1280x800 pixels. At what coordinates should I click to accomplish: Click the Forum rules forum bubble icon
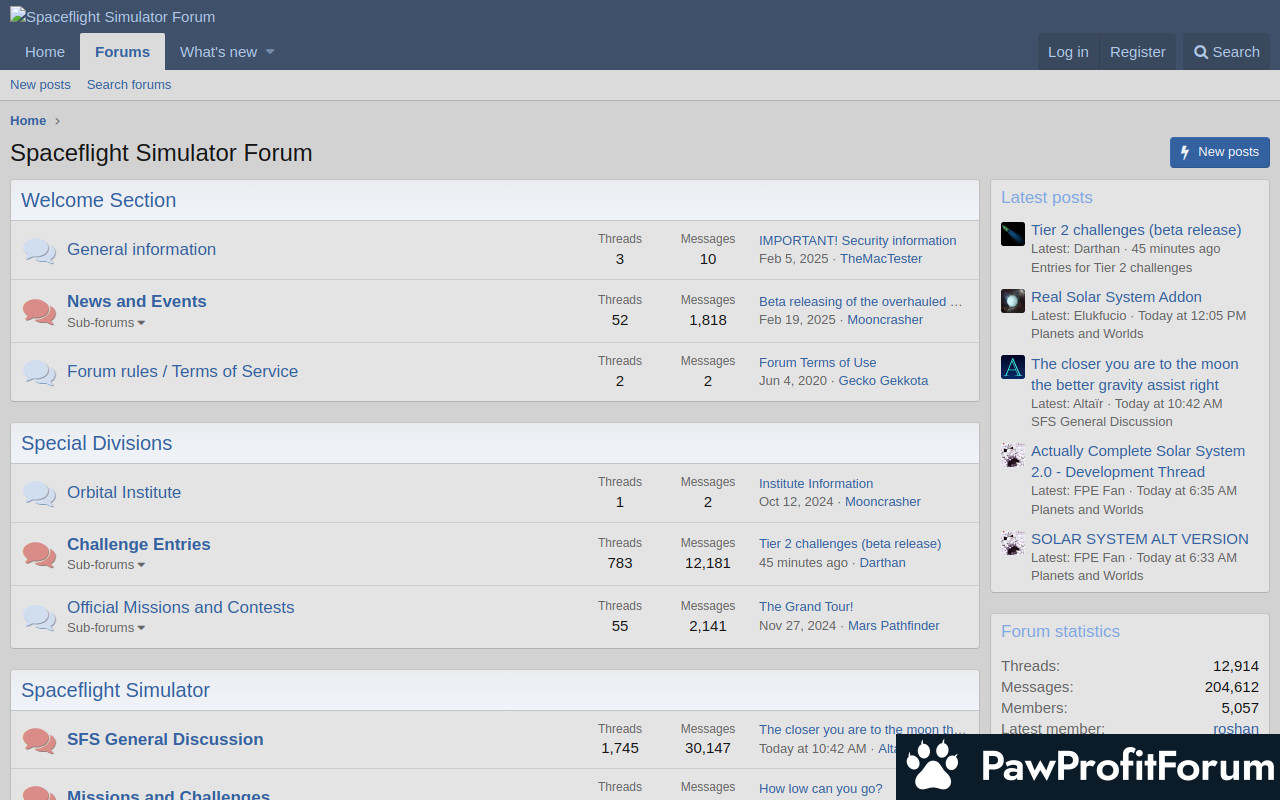point(39,372)
